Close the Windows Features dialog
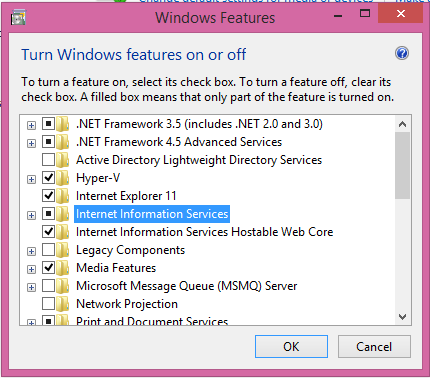The height and width of the screenshot is (378, 430). point(401,14)
